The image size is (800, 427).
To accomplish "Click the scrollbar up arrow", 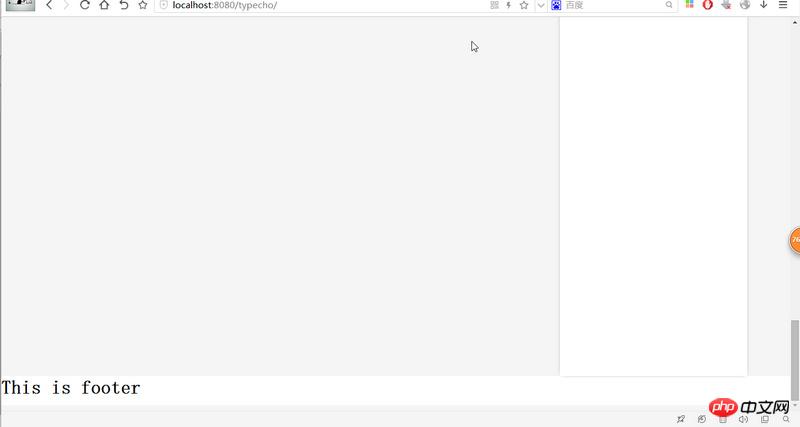I will 794,22.
